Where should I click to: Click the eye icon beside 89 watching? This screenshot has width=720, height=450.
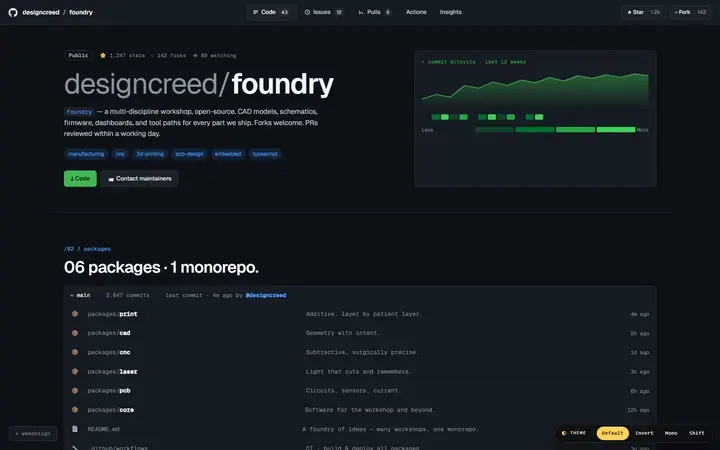click(195, 56)
